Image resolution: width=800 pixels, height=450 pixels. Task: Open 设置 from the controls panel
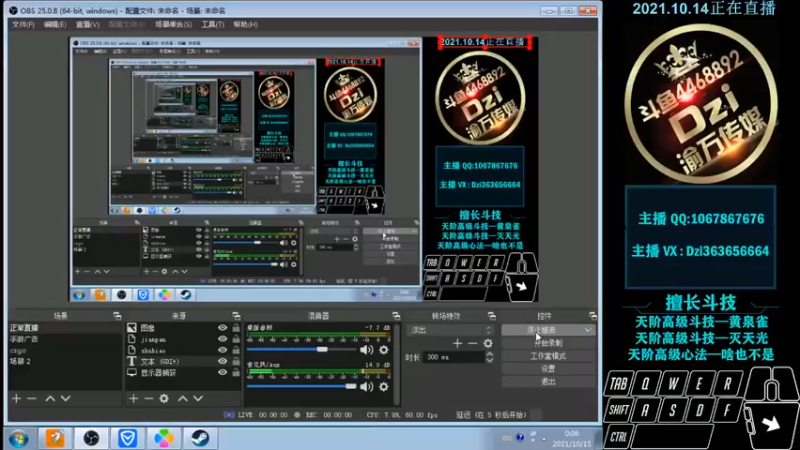[548, 368]
